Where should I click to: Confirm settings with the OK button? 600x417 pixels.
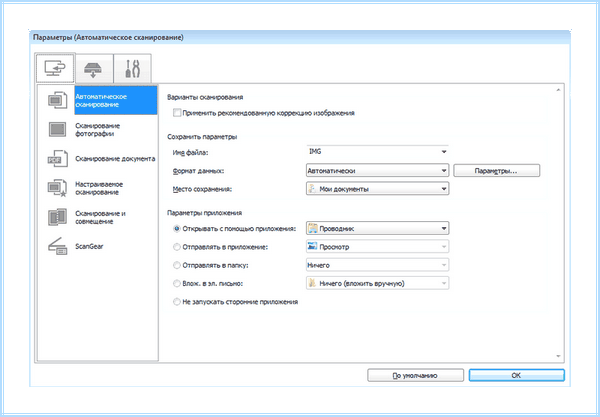[x=516, y=375]
